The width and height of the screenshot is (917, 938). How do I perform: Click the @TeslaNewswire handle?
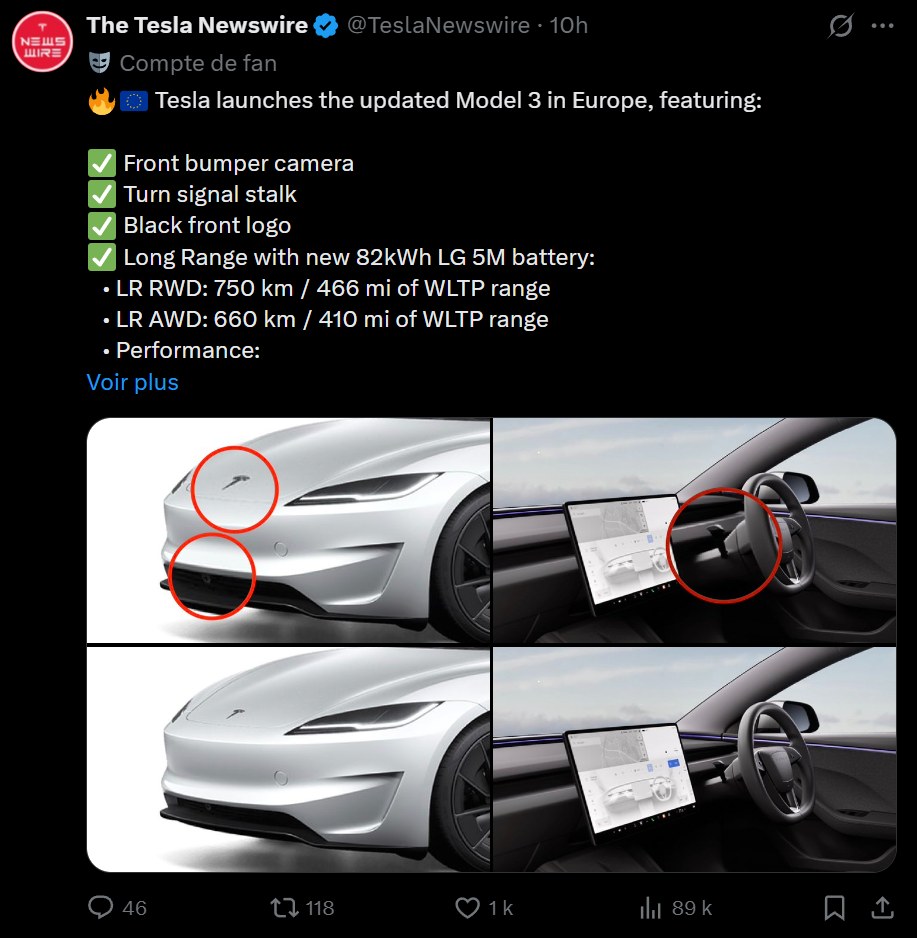[x=438, y=26]
